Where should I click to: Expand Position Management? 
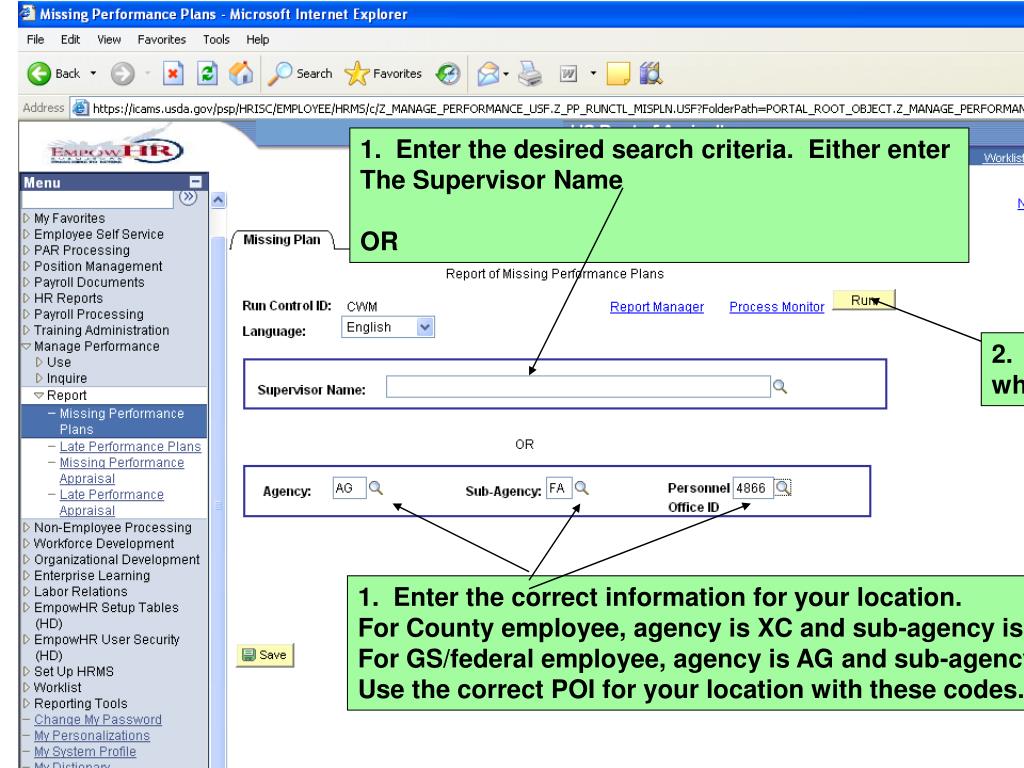[98, 266]
